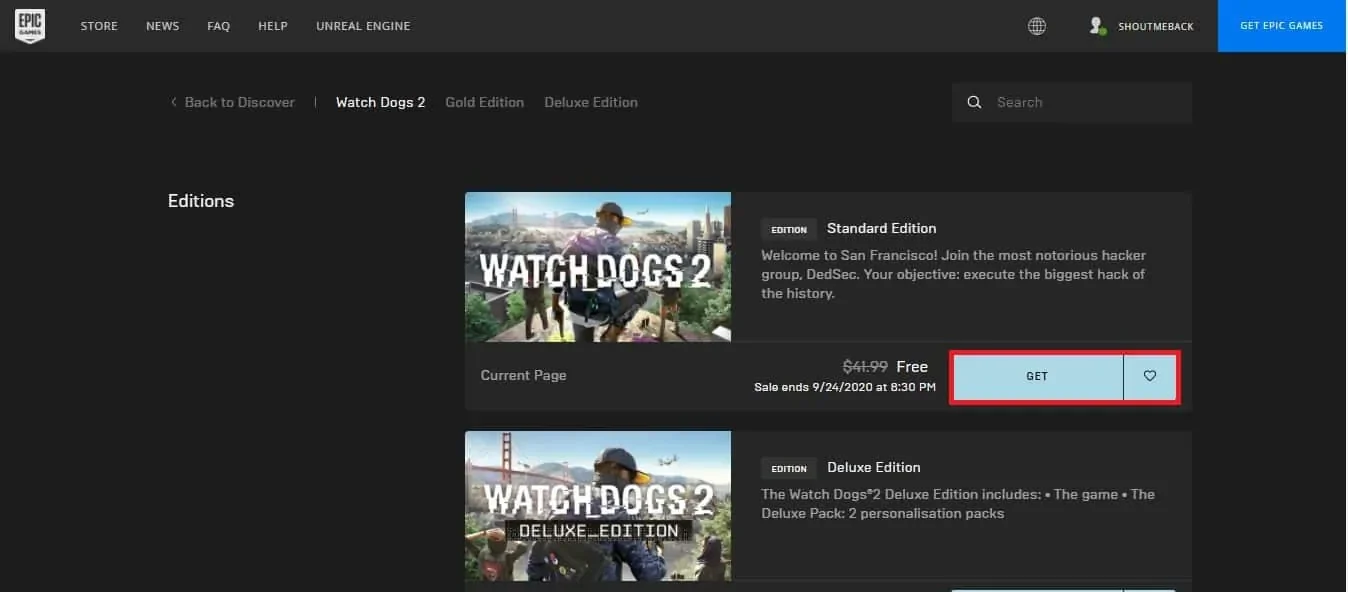Click the Epic Games logo
Screen dimensions: 1348x592
[x=29, y=26]
